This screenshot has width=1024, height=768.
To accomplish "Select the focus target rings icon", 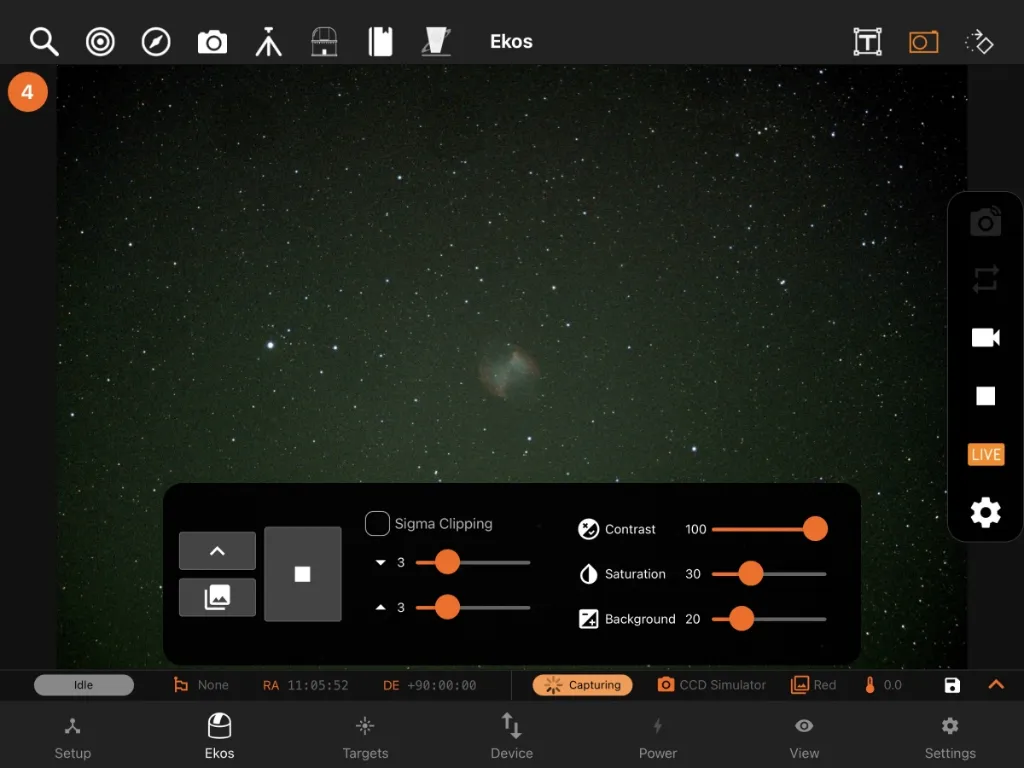I will pyautogui.click(x=100, y=42).
